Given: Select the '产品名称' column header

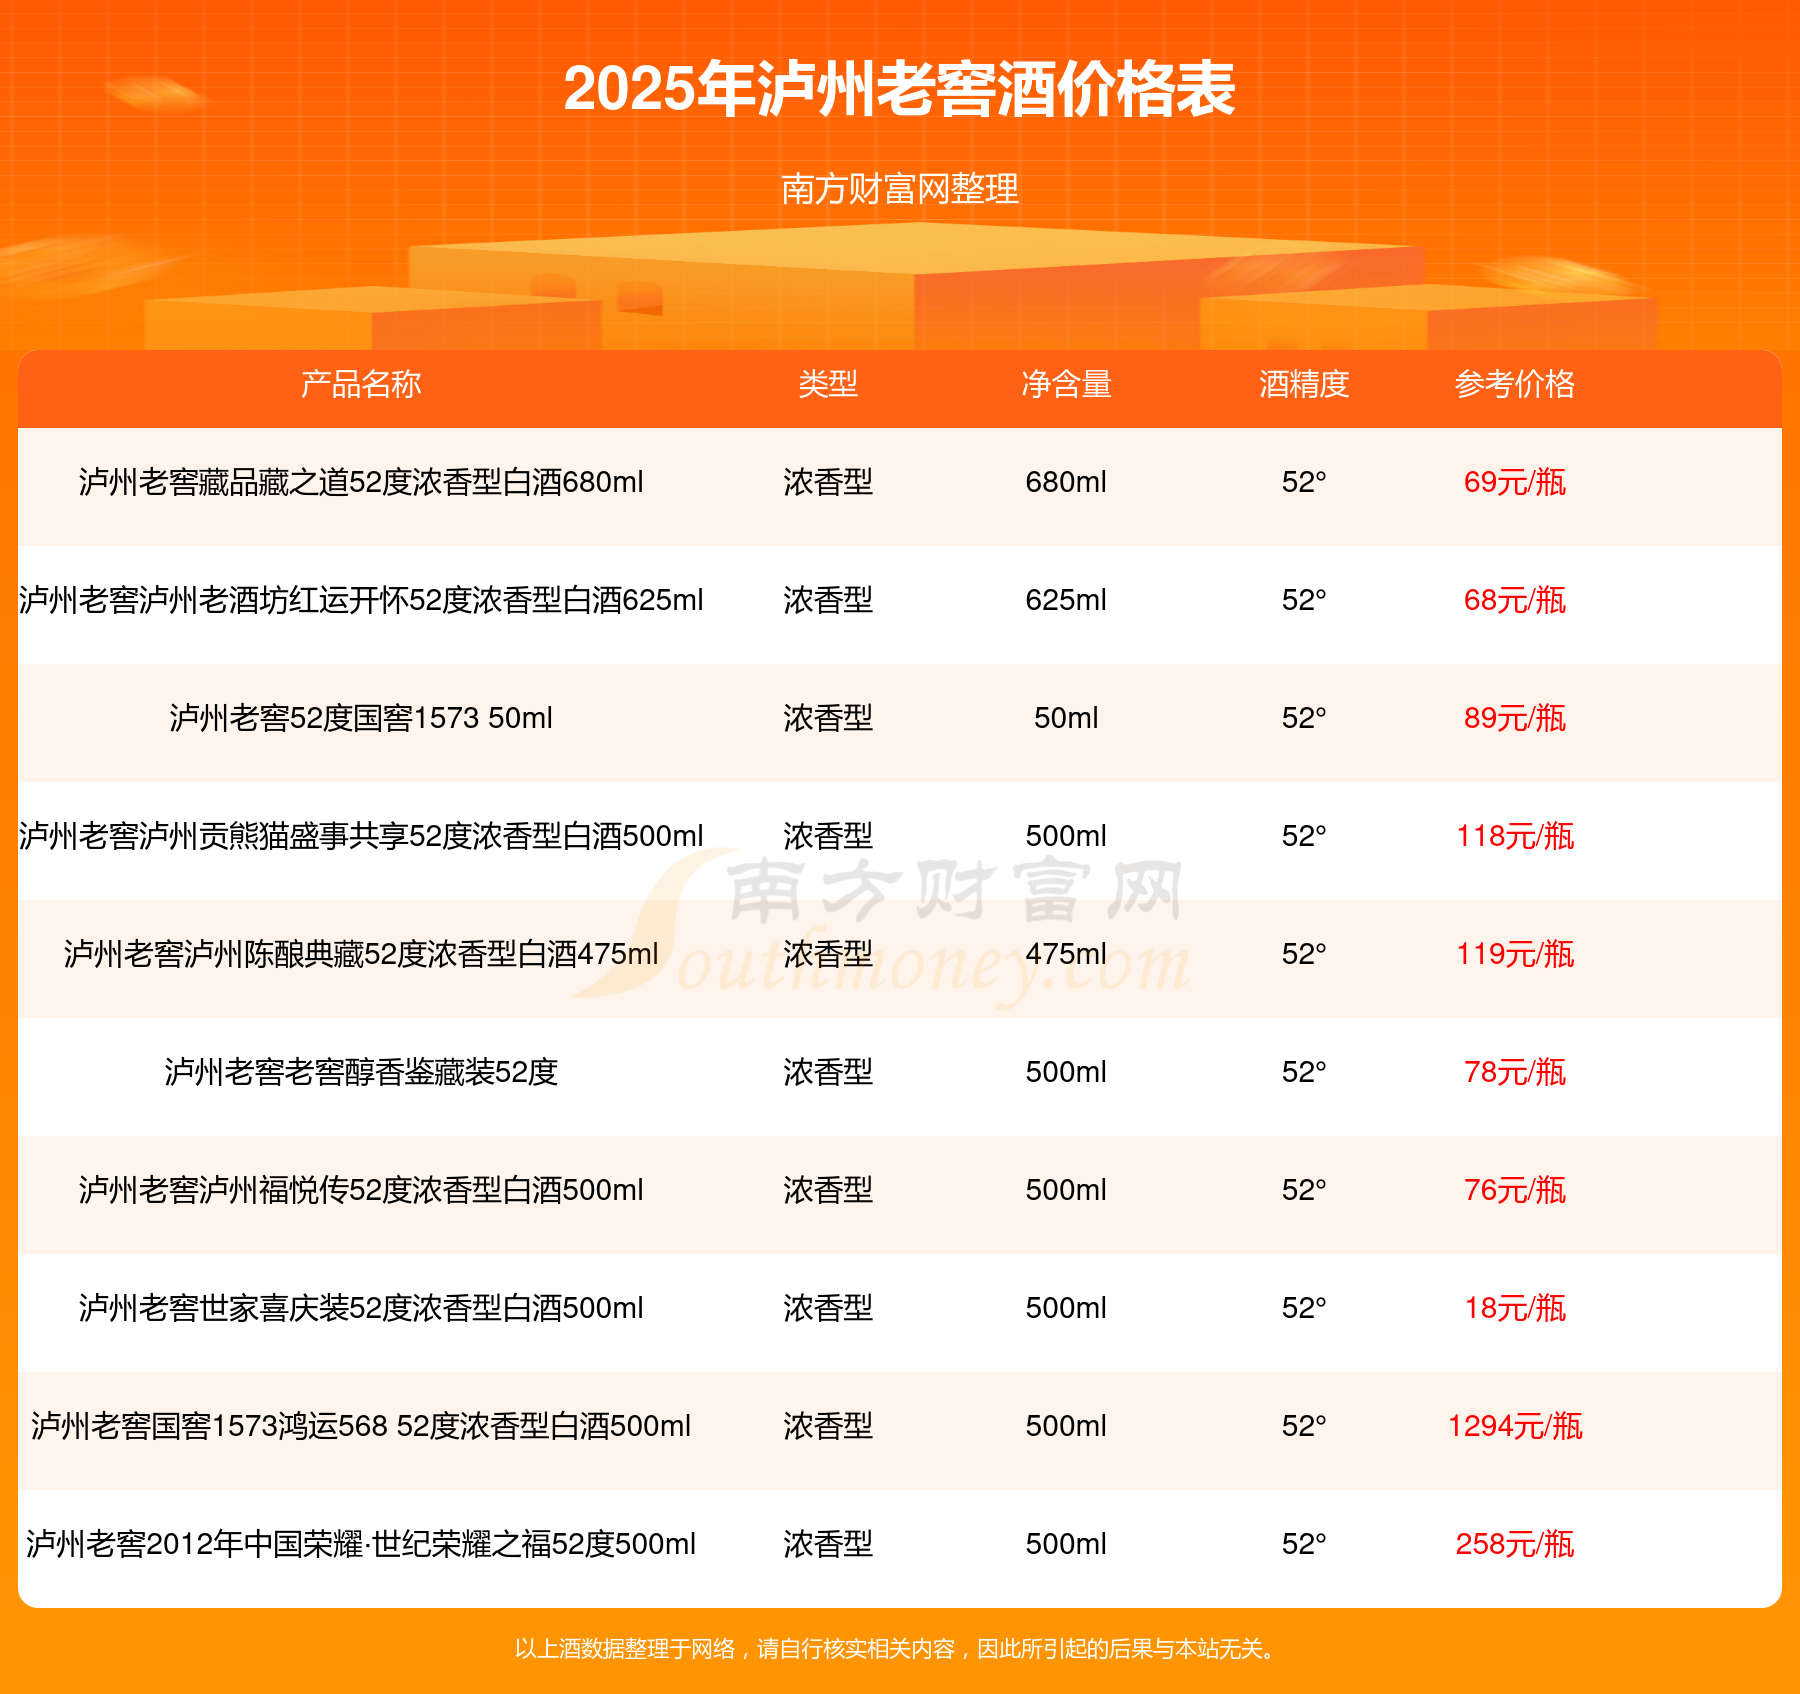Looking at the screenshot, I should click(361, 384).
